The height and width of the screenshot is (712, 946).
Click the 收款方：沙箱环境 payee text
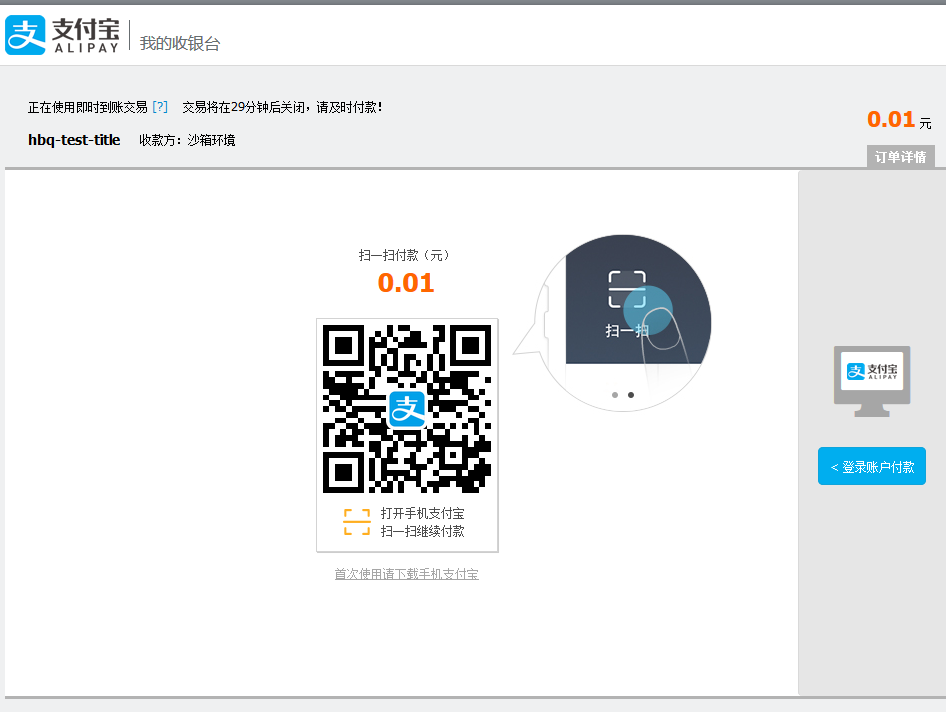tap(187, 140)
